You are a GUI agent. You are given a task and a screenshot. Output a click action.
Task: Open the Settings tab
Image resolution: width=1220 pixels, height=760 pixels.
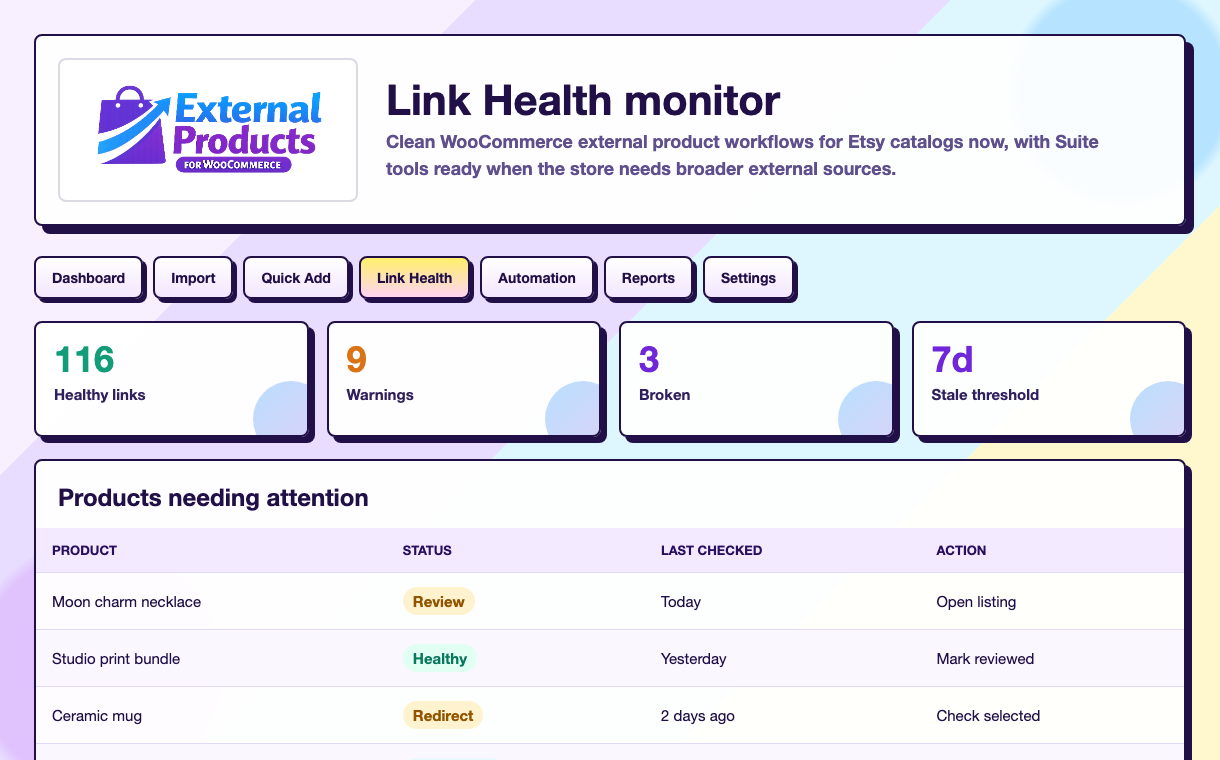coord(748,278)
